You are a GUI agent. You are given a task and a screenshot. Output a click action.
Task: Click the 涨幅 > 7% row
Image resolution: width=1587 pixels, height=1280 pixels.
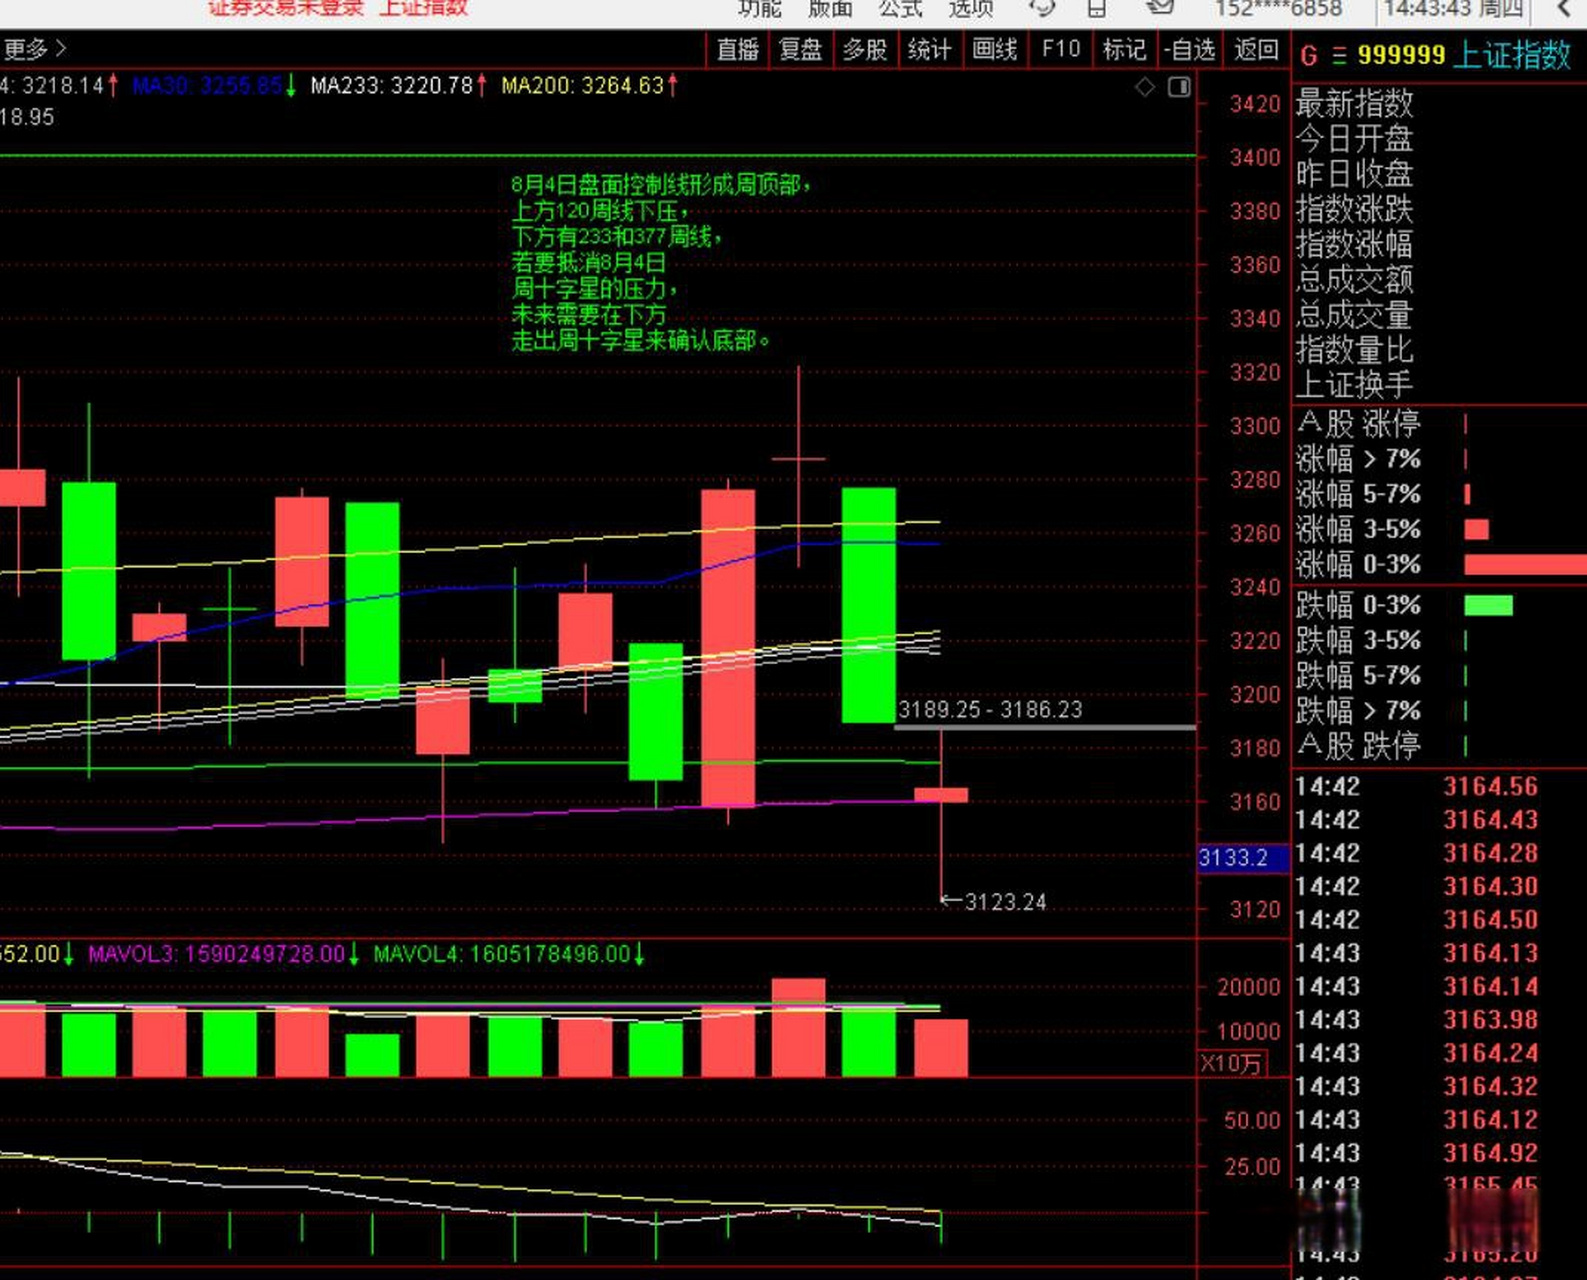click(x=1439, y=459)
